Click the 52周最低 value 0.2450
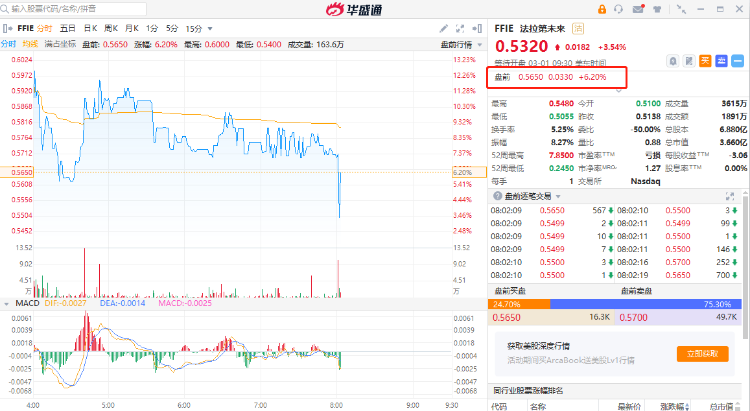The height and width of the screenshot is (411, 750). [561, 168]
